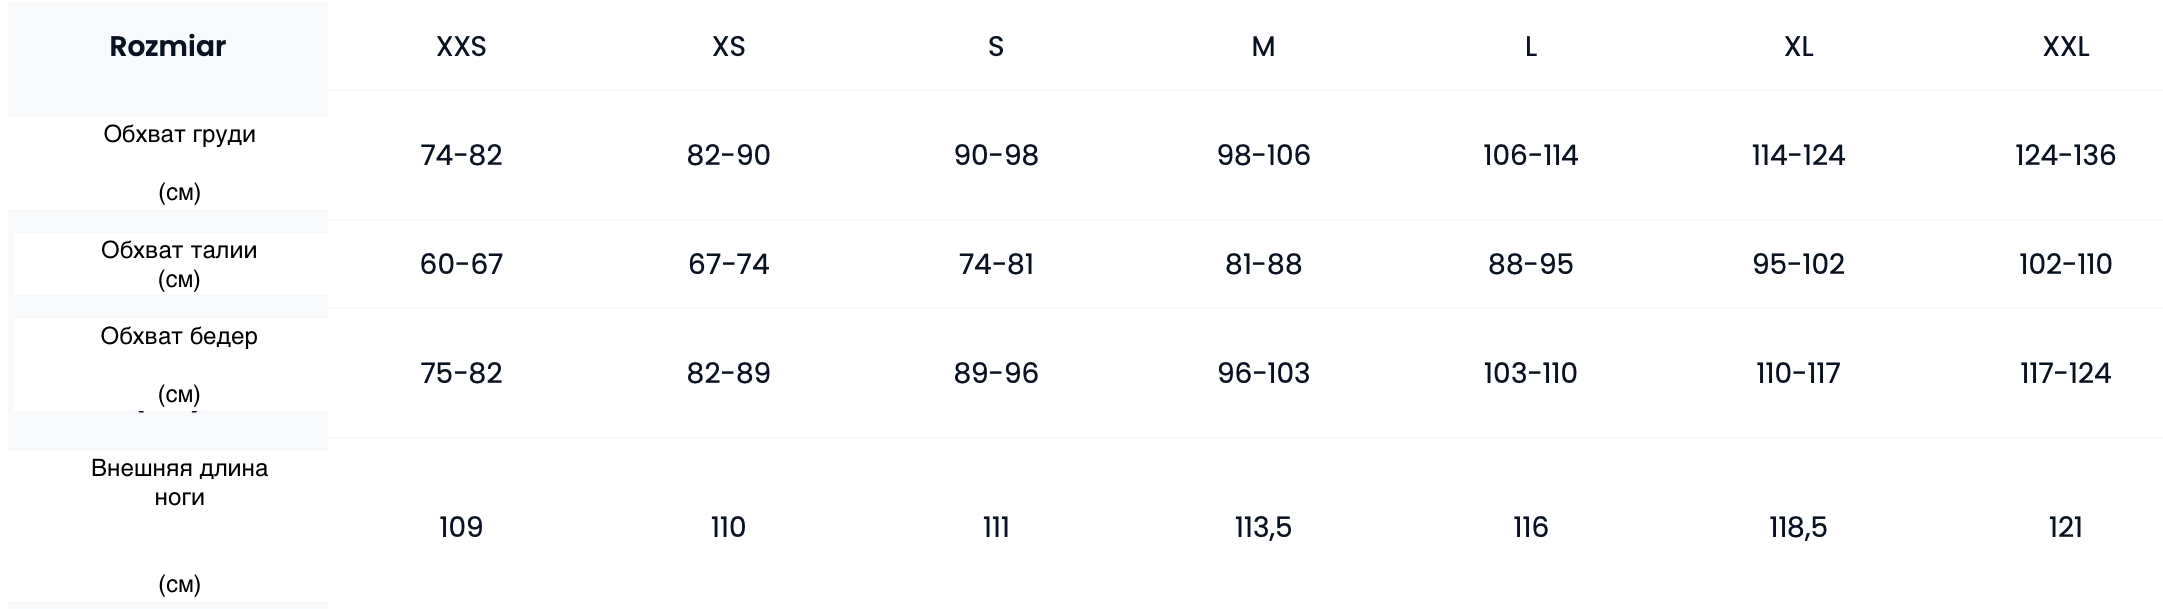Select the Обхват бедер row label
The image size is (2163, 609).
[x=179, y=337]
